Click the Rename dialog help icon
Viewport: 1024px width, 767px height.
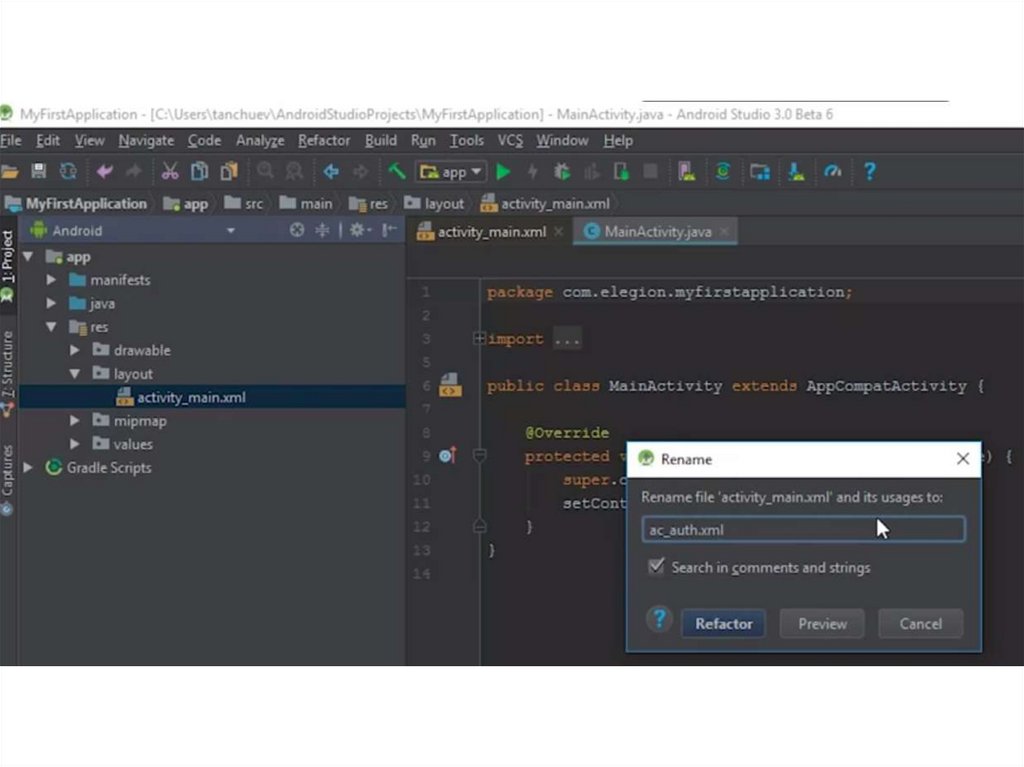click(658, 620)
